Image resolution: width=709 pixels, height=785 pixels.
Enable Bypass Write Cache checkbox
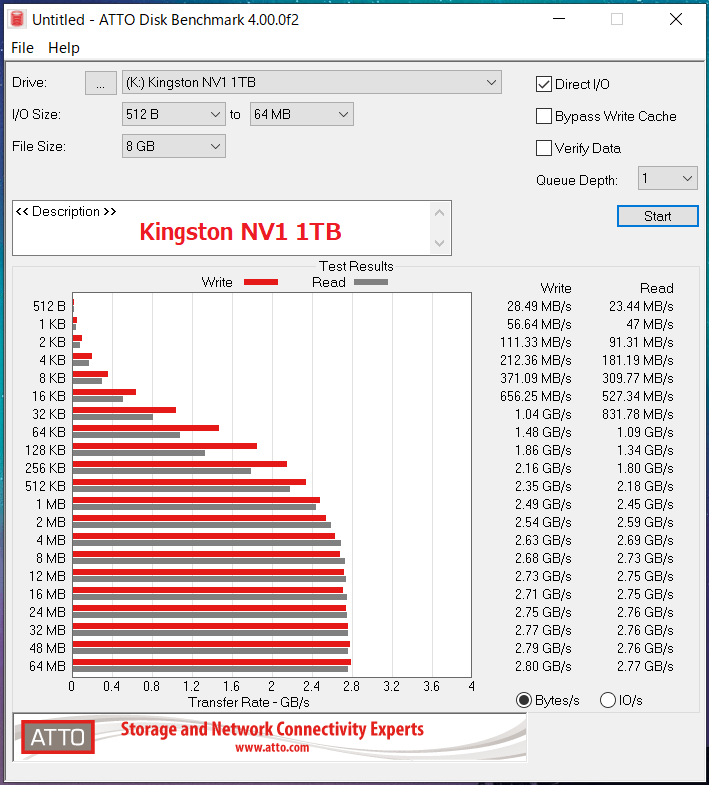coord(545,116)
